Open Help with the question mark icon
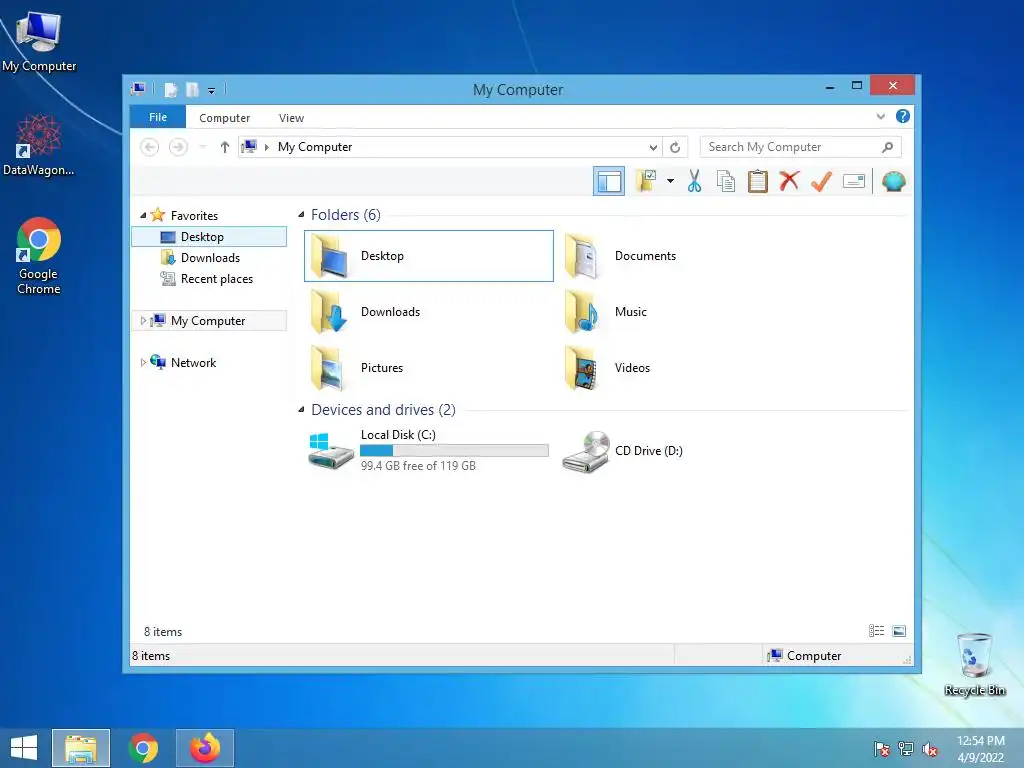The height and width of the screenshot is (768, 1024). [x=903, y=116]
